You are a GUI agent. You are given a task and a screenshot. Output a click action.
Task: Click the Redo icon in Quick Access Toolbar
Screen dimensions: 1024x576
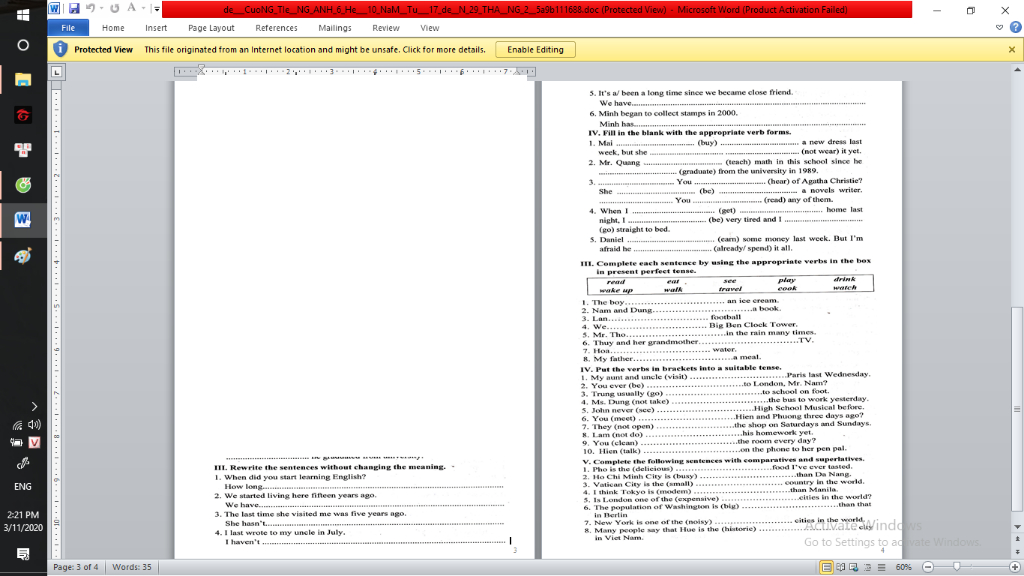(x=114, y=8)
